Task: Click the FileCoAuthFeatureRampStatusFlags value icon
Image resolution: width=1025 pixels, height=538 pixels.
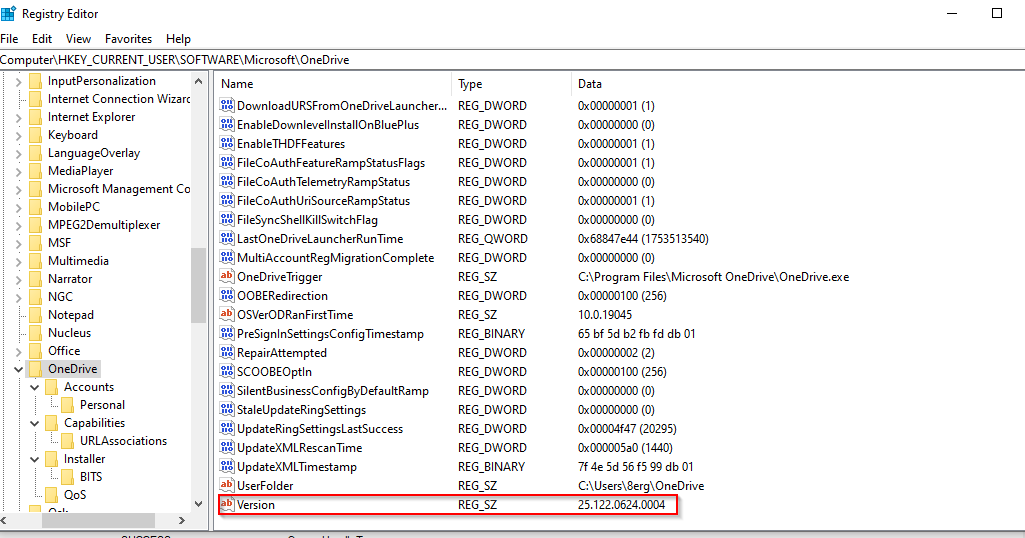Action: click(227, 162)
